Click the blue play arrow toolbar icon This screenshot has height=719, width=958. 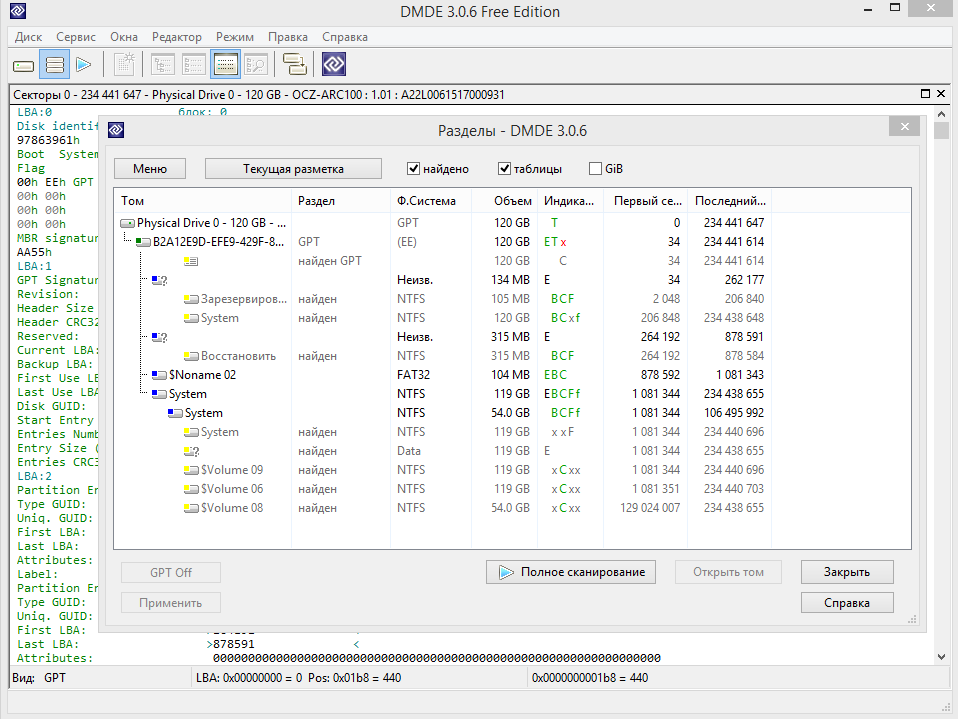[x=84, y=65]
